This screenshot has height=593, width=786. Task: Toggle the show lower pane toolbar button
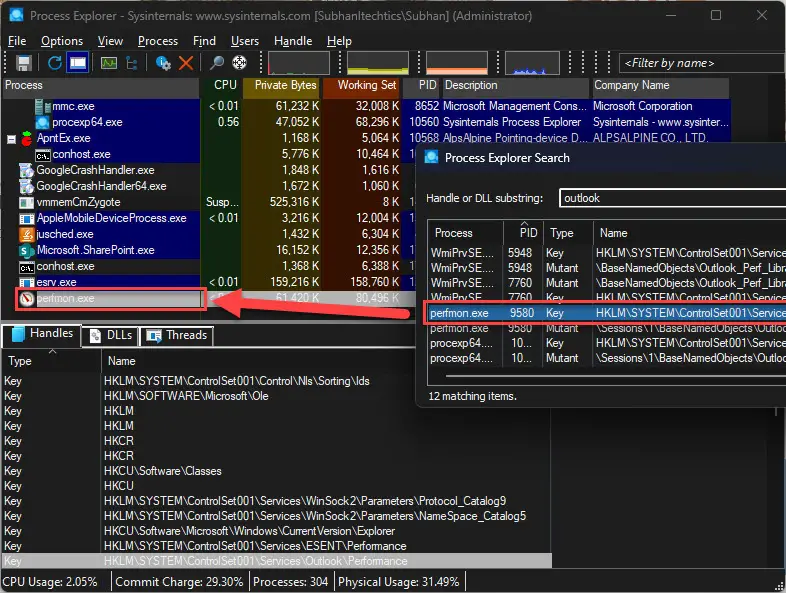pyautogui.click(x=77, y=63)
